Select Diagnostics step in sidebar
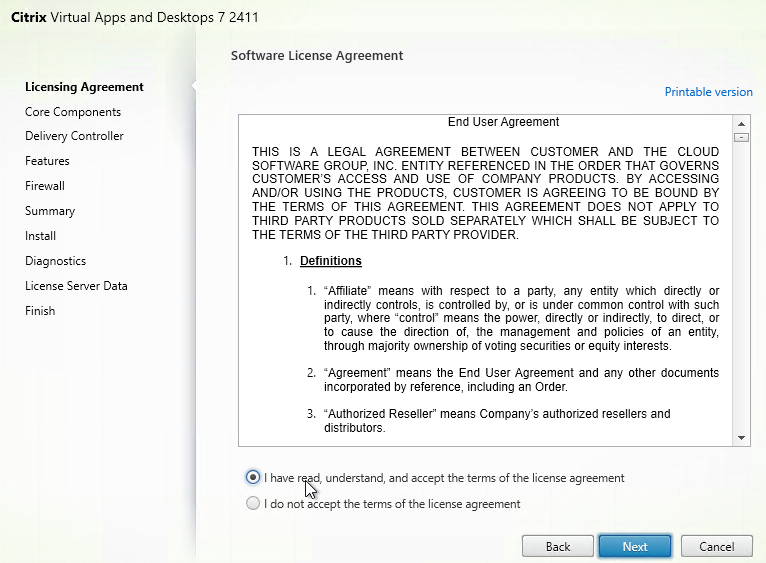Image resolution: width=766 pixels, height=563 pixels. pos(56,261)
